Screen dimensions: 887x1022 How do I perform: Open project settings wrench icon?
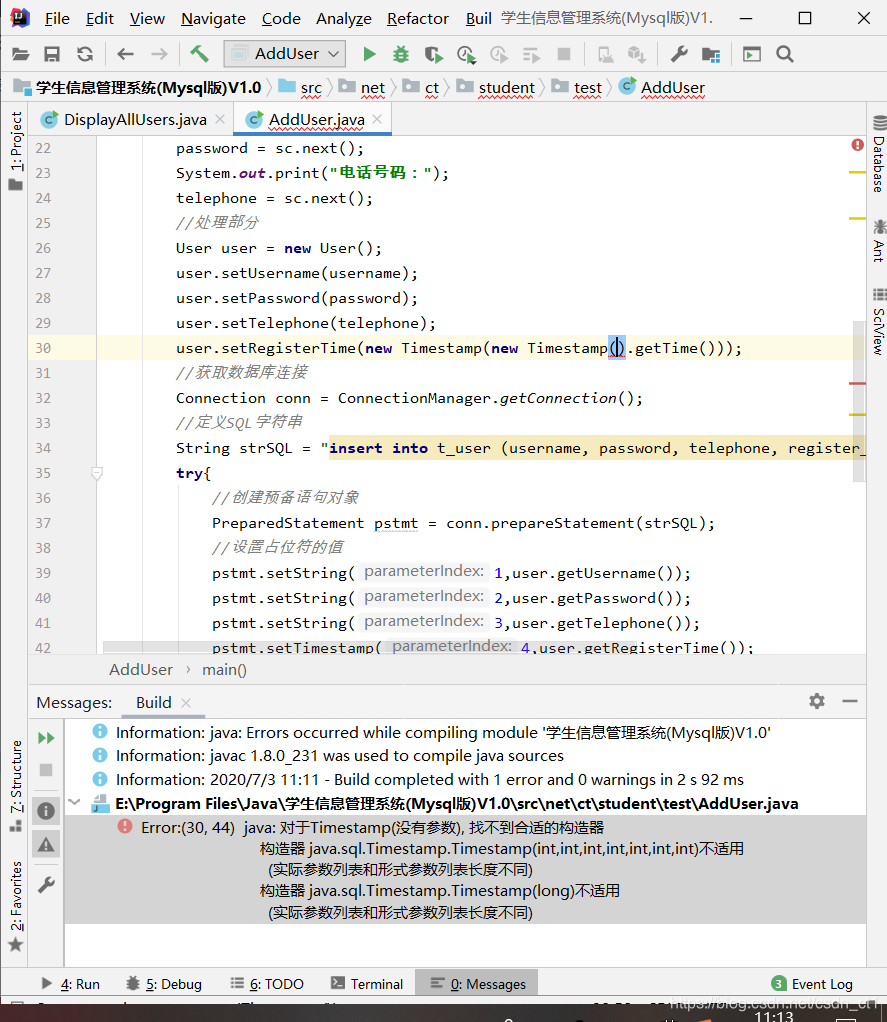click(679, 54)
